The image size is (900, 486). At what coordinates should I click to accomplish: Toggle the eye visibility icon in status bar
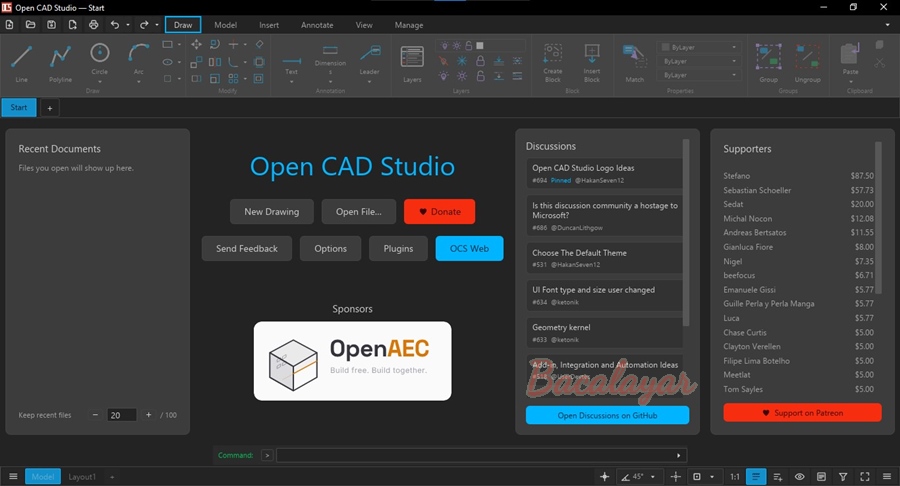(800, 476)
